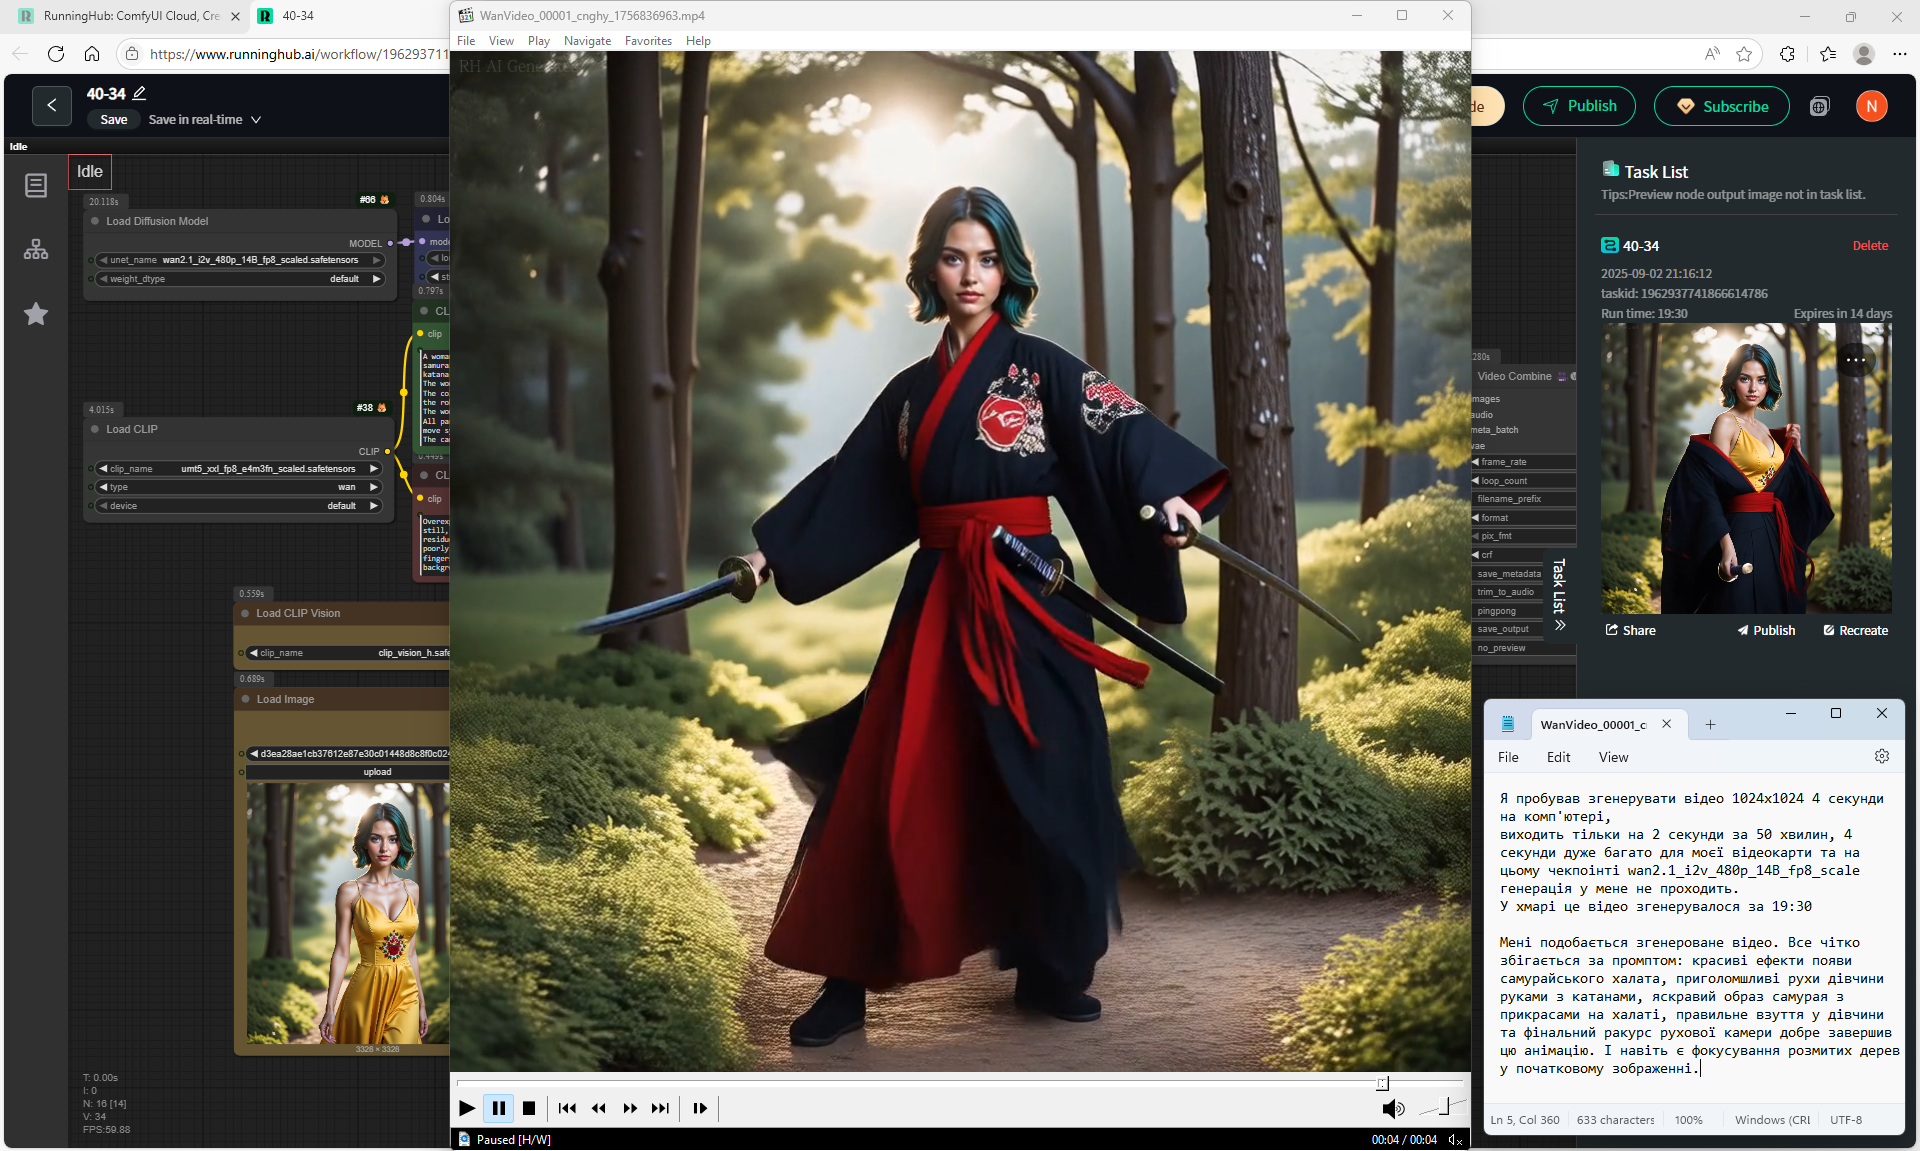1920x1151 pixels.
Task: Open the three-dots menu on task thumbnail
Action: (1855, 359)
